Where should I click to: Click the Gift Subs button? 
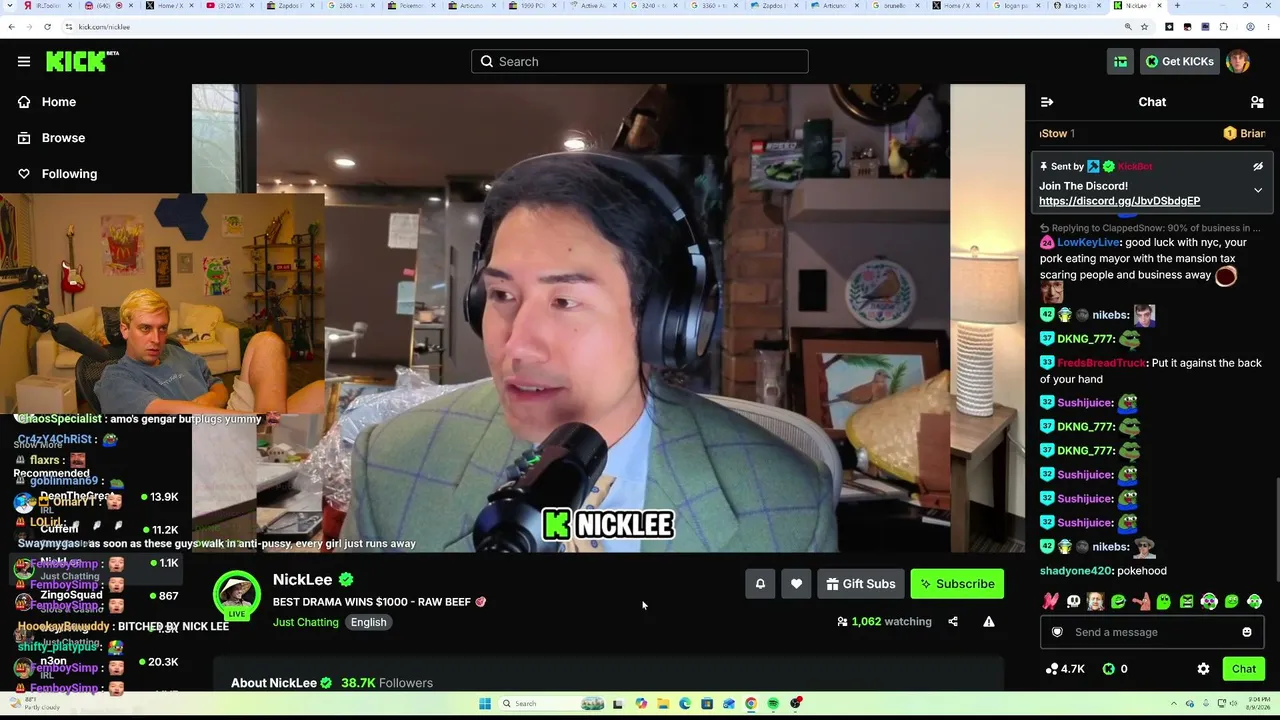[x=861, y=584]
